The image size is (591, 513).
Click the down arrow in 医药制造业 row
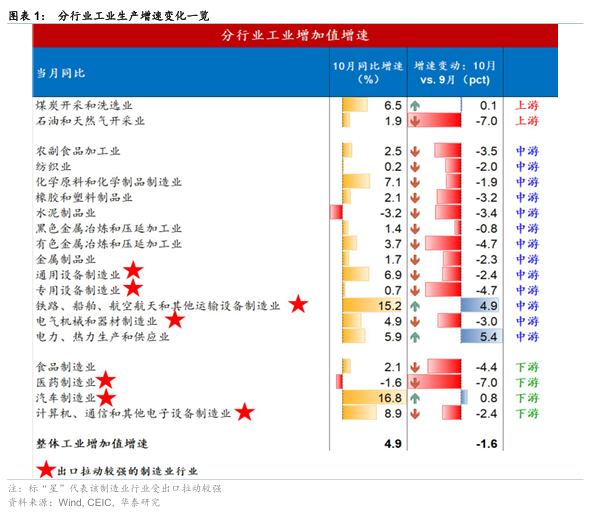click(x=415, y=383)
